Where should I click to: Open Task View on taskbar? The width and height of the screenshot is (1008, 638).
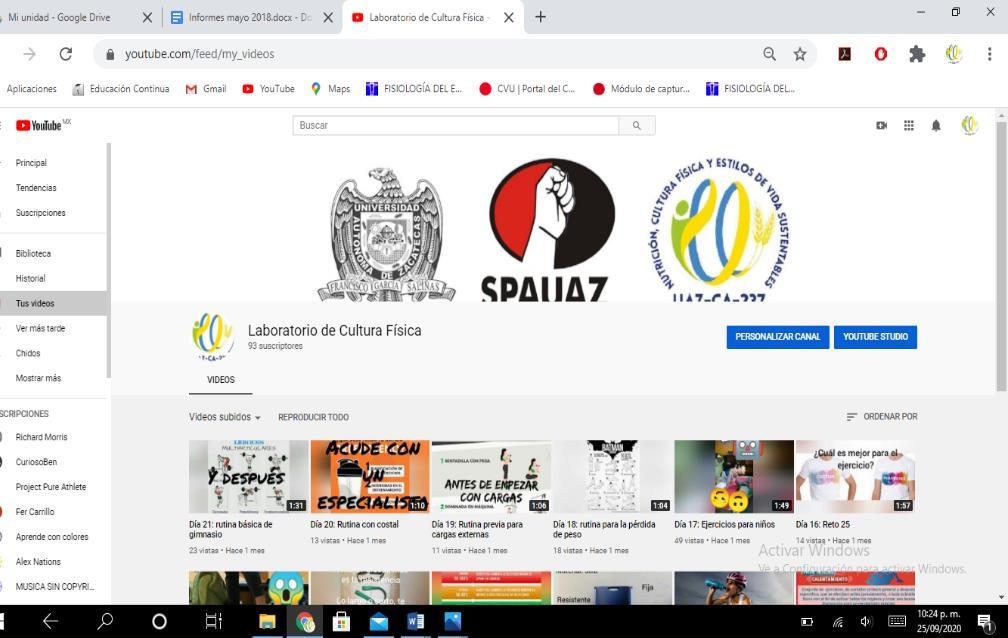coord(213,621)
